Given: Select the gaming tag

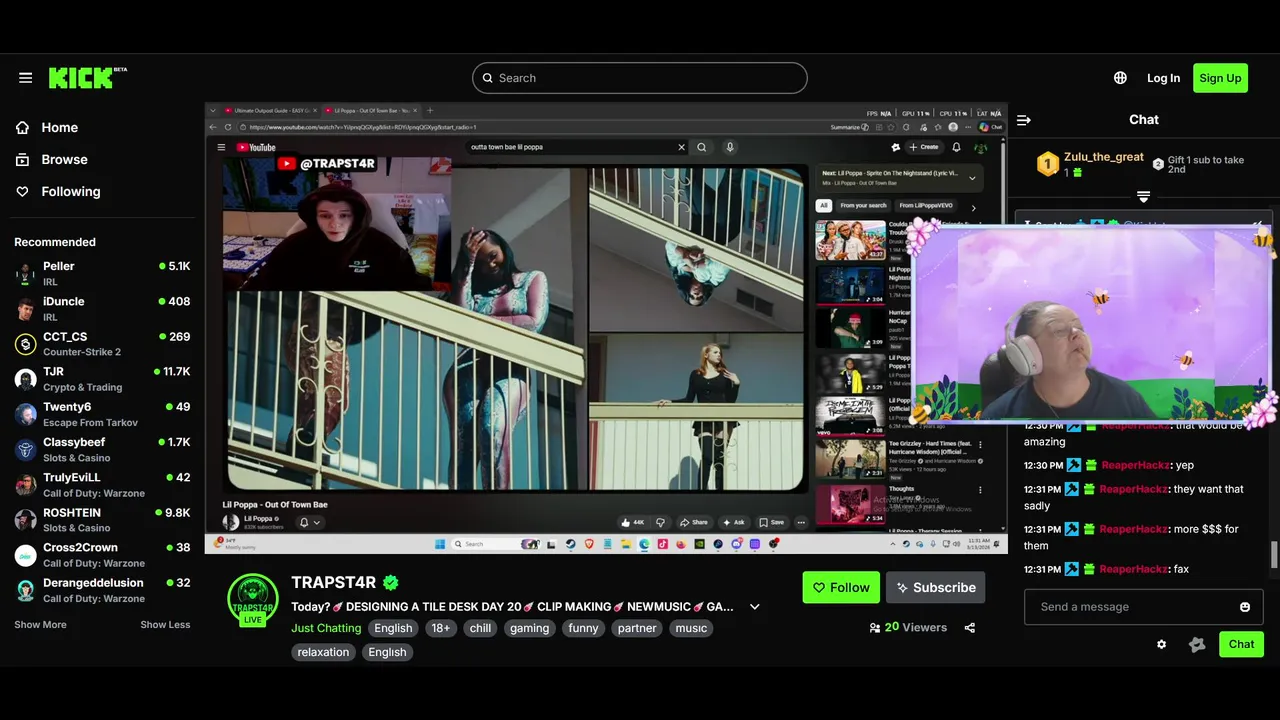Looking at the screenshot, I should 529,628.
